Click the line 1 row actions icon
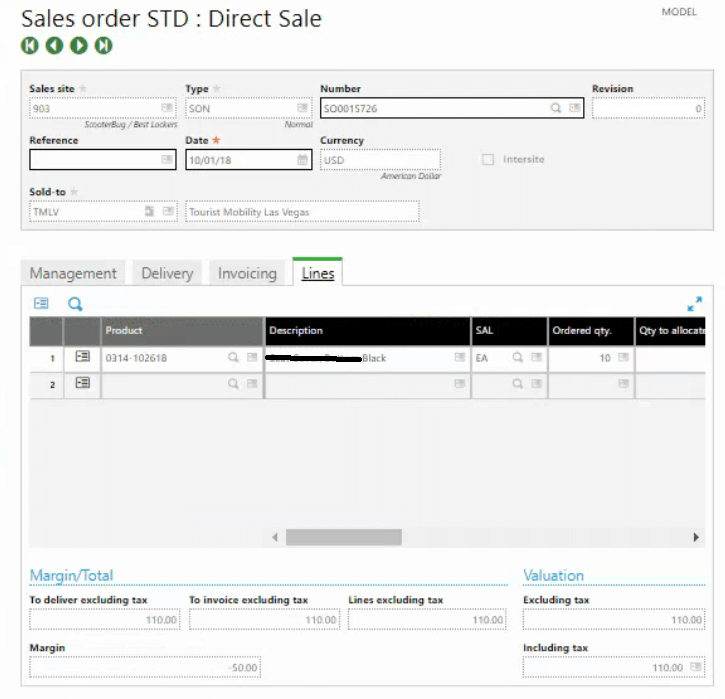725x699 pixels. tap(82, 357)
